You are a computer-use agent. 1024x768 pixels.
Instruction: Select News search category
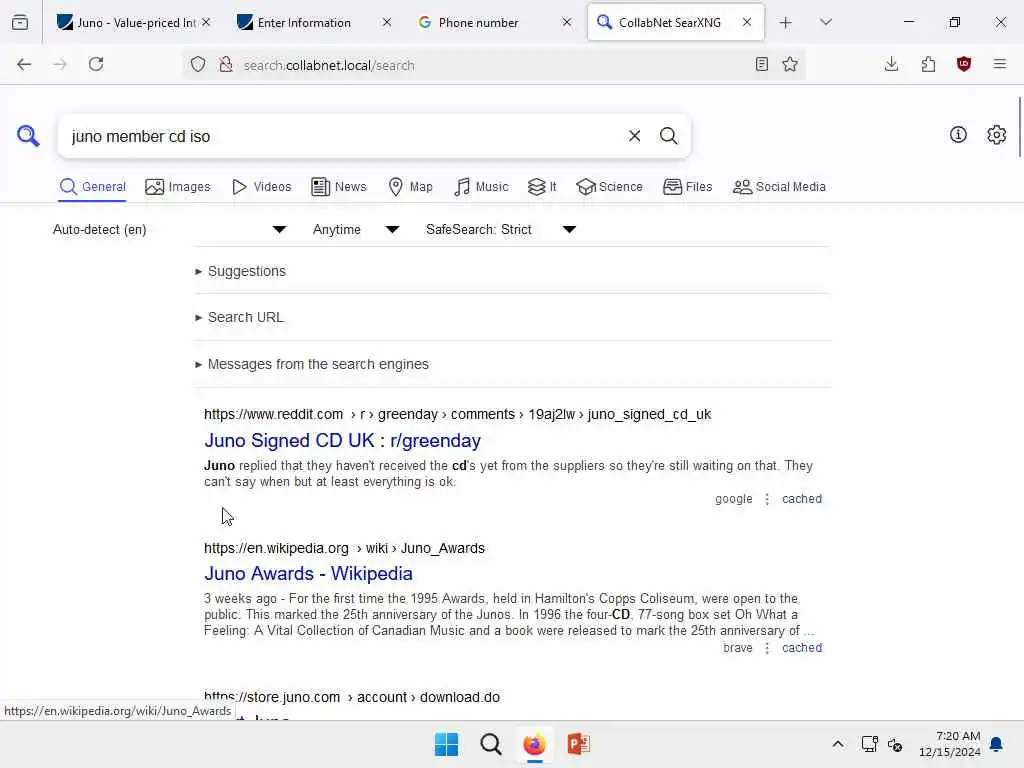pyautogui.click(x=339, y=187)
